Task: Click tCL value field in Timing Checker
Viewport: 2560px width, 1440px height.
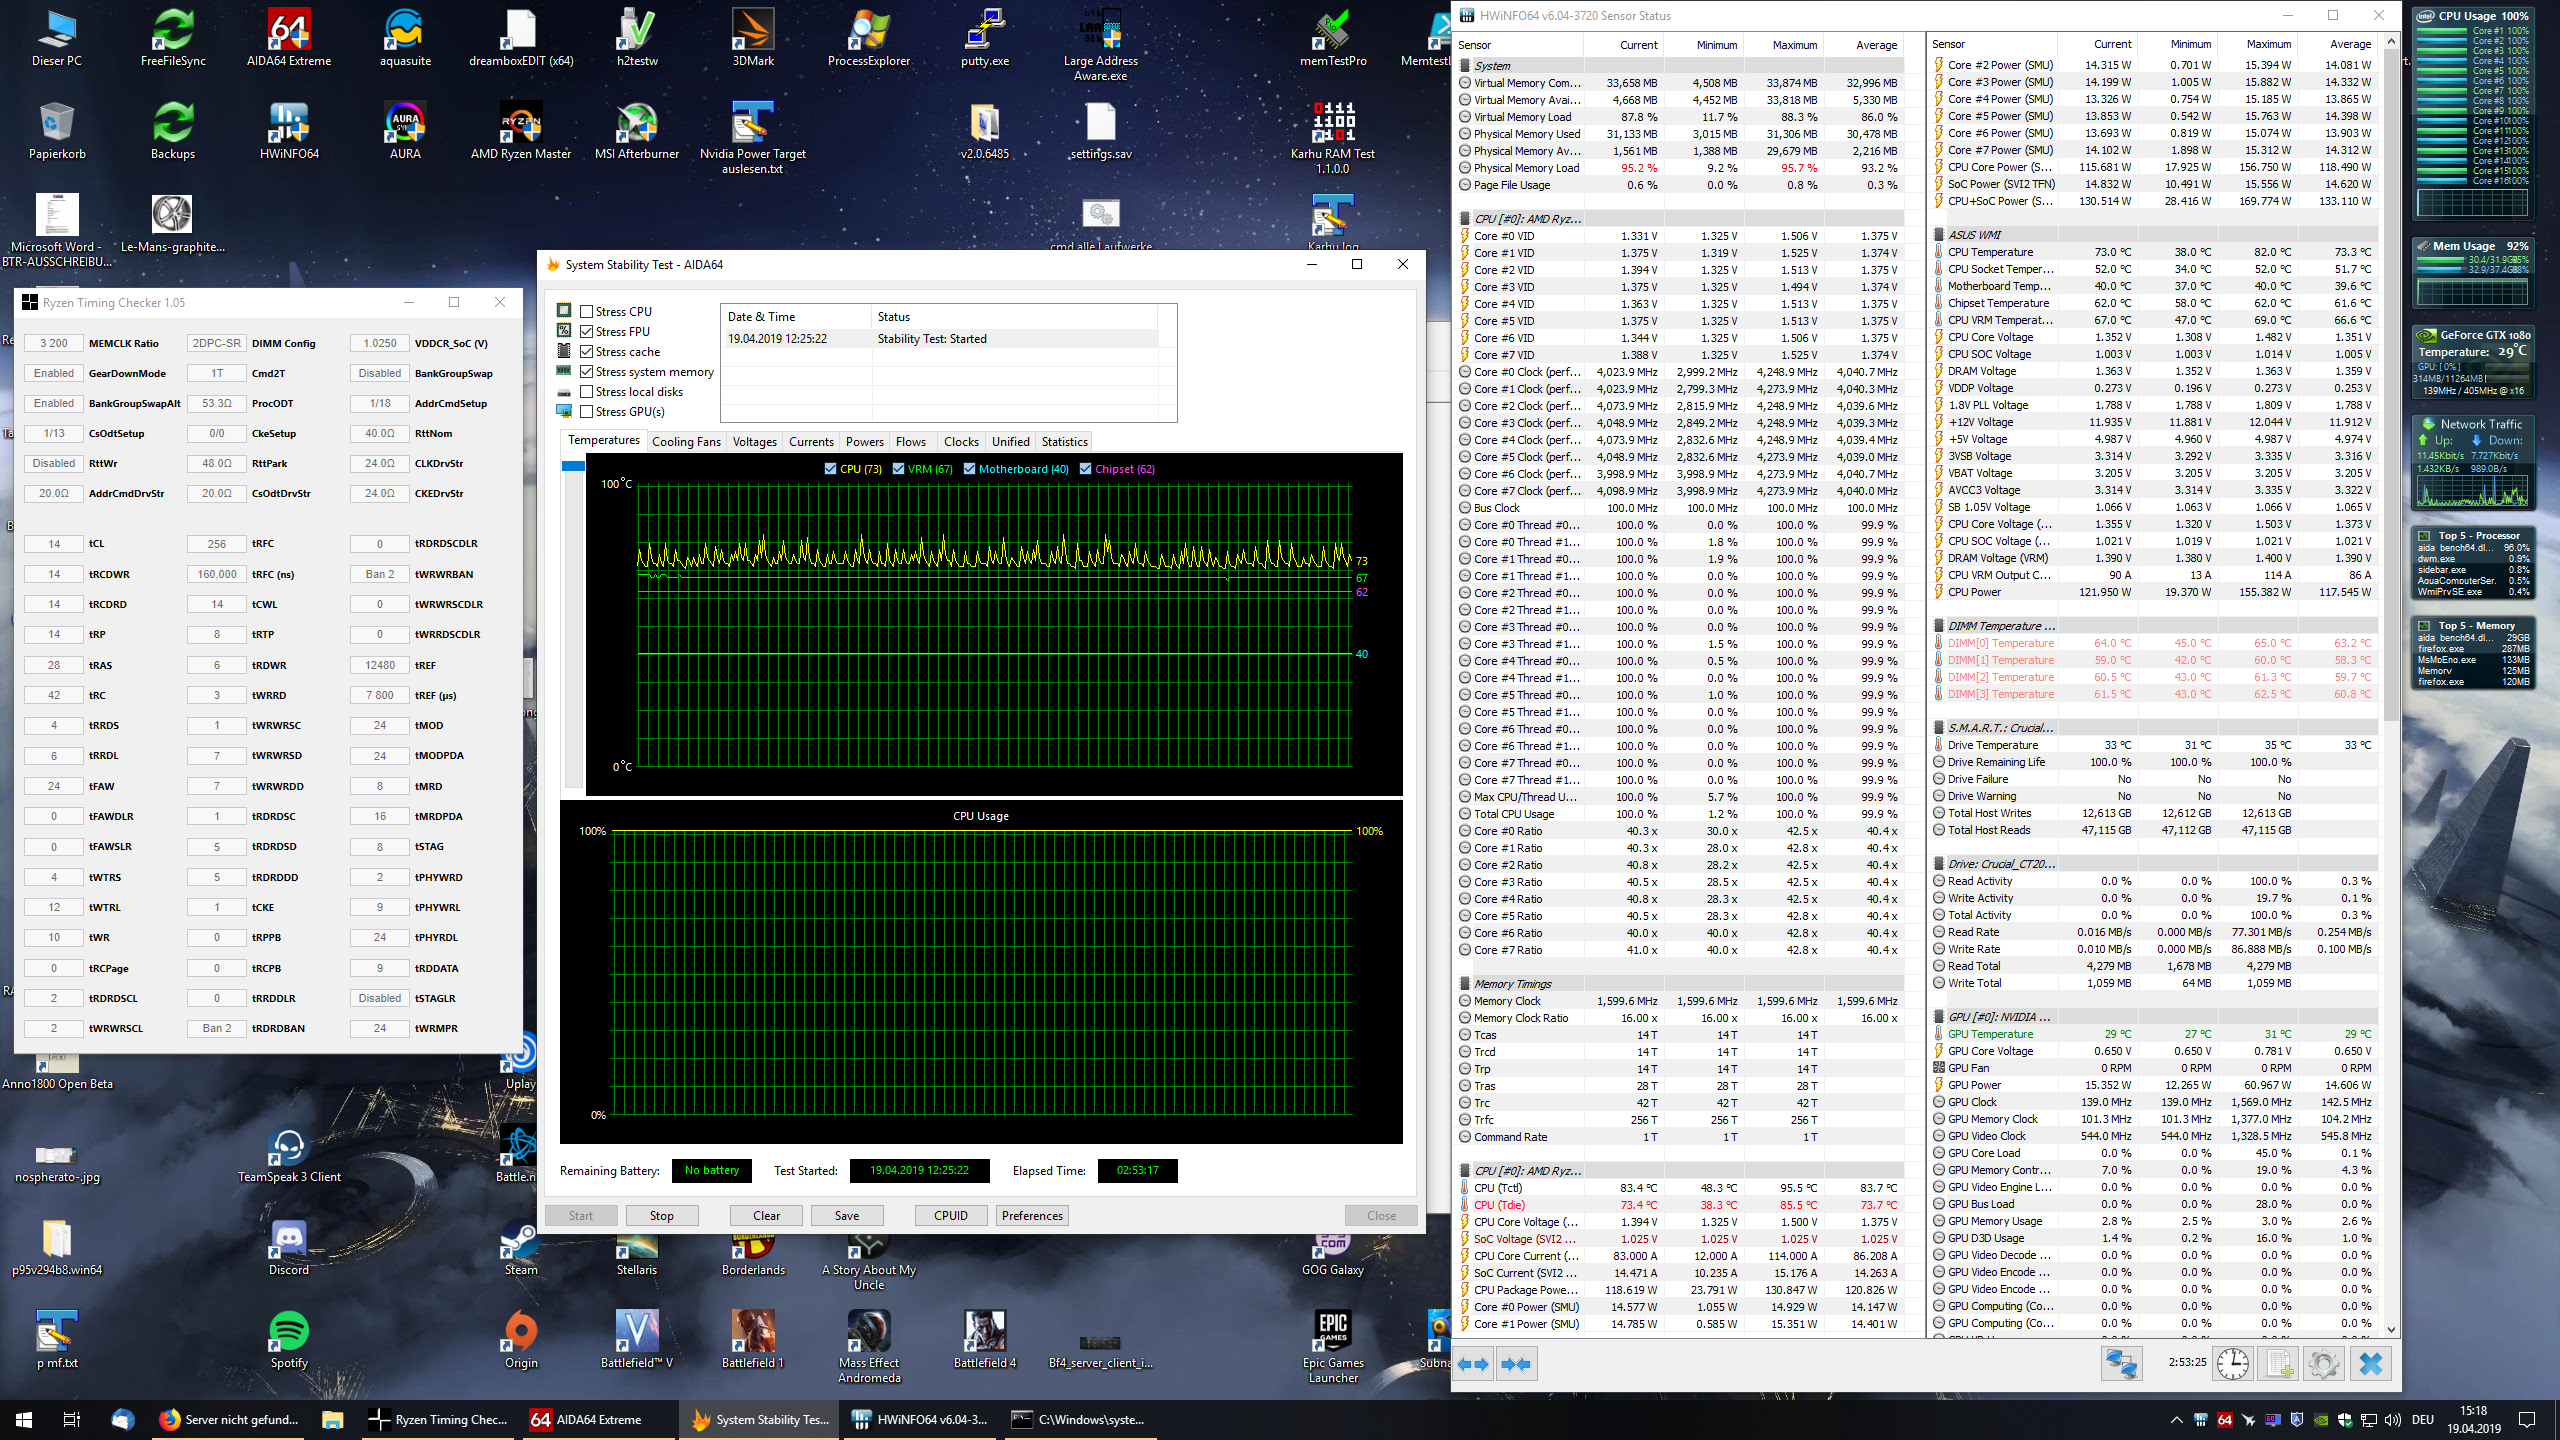Action: tap(54, 544)
